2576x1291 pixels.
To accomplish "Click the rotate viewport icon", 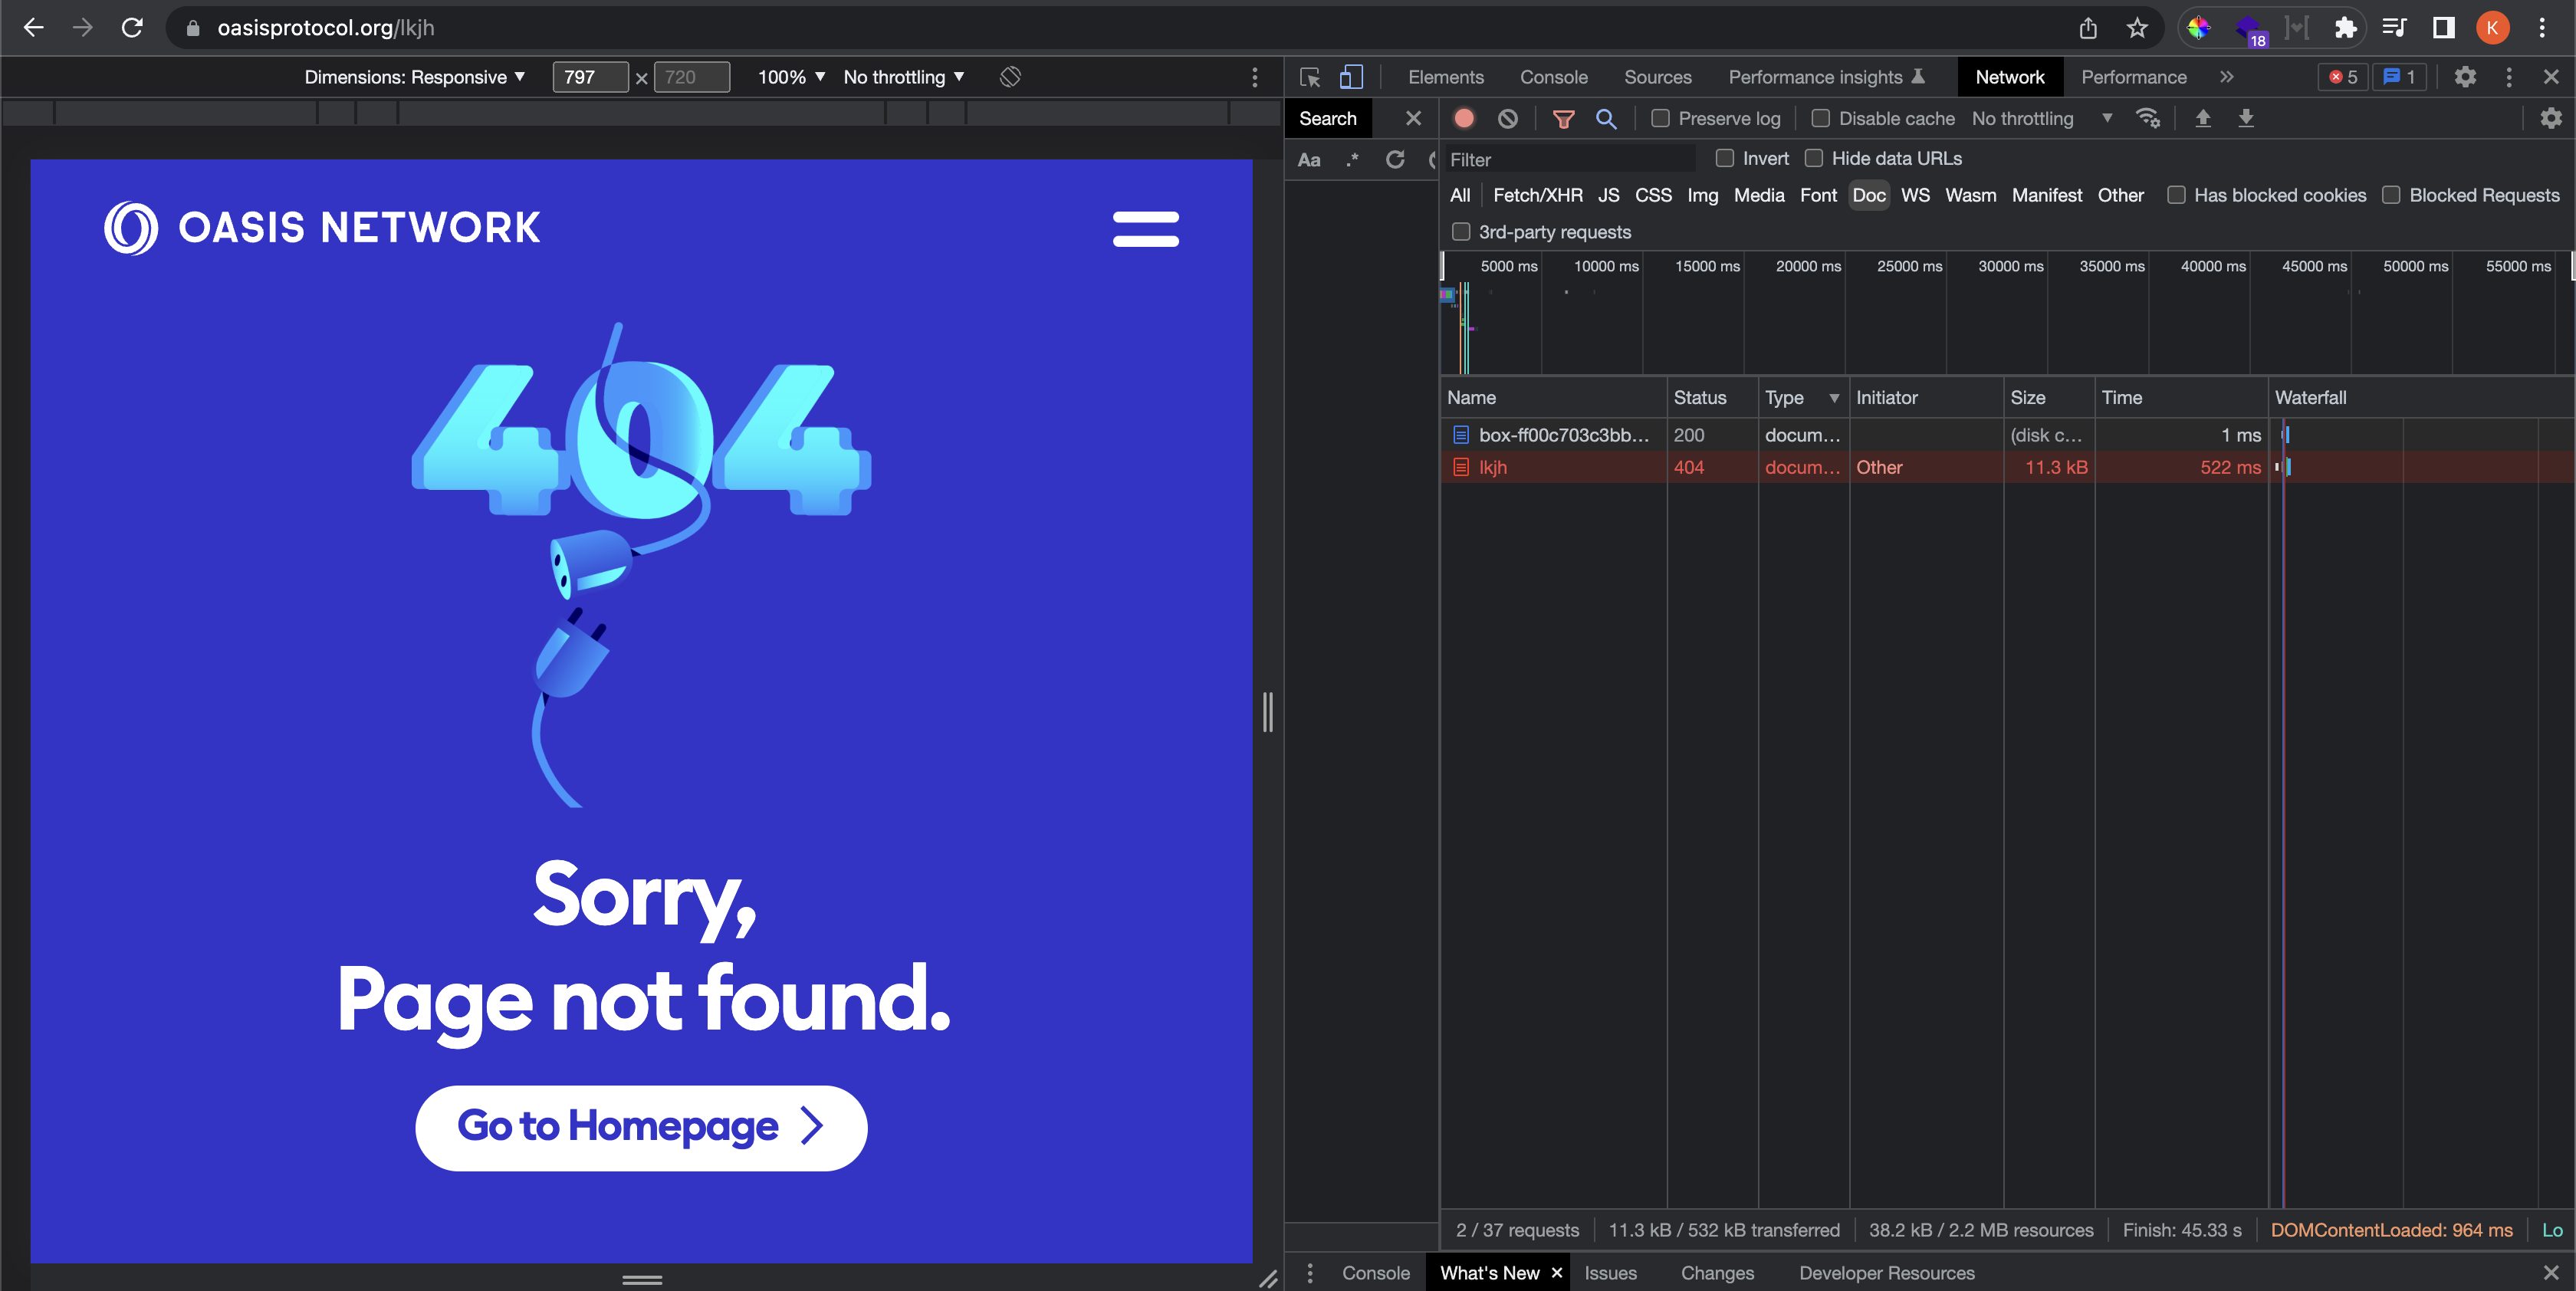I will click(1010, 77).
